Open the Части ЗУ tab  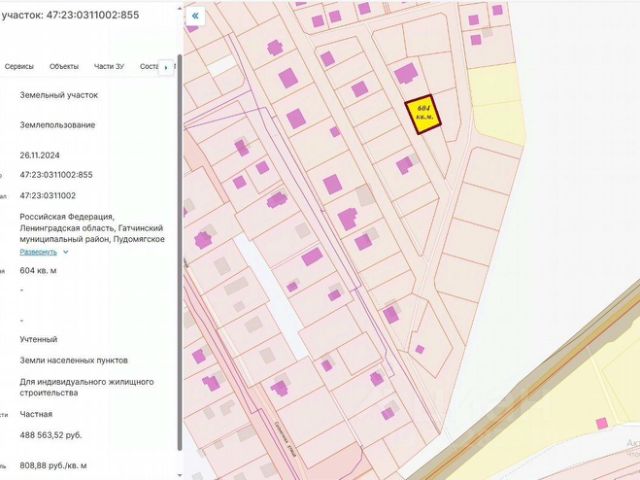109,67
